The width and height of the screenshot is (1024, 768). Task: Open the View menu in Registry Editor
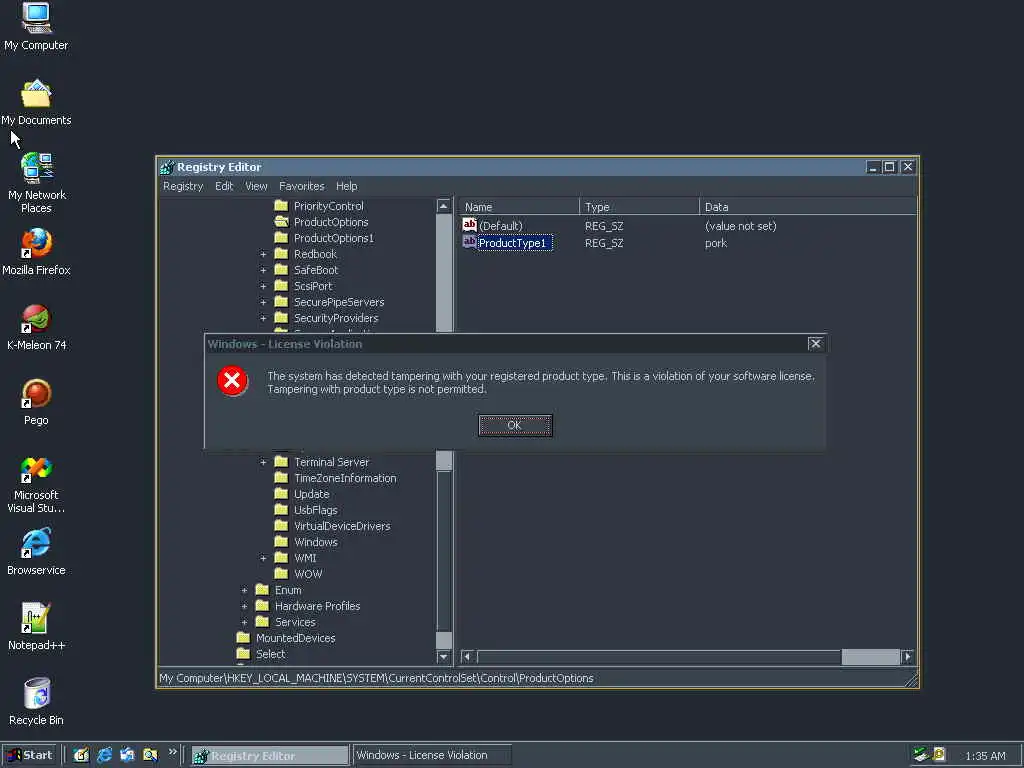tap(256, 186)
